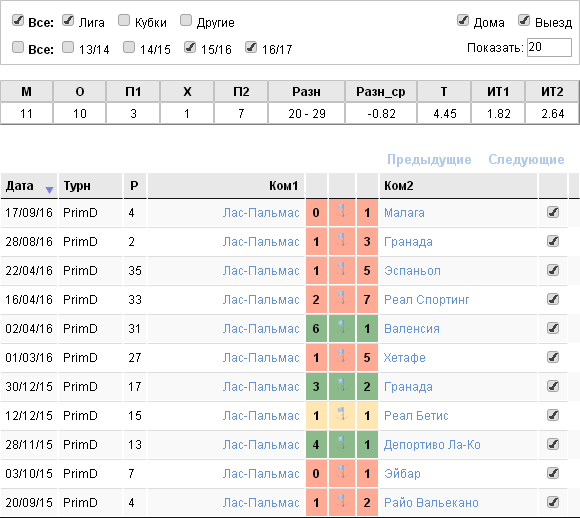
Task: Click flag icon in Реал Бетис draw row
Action: (x=342, y=415)
